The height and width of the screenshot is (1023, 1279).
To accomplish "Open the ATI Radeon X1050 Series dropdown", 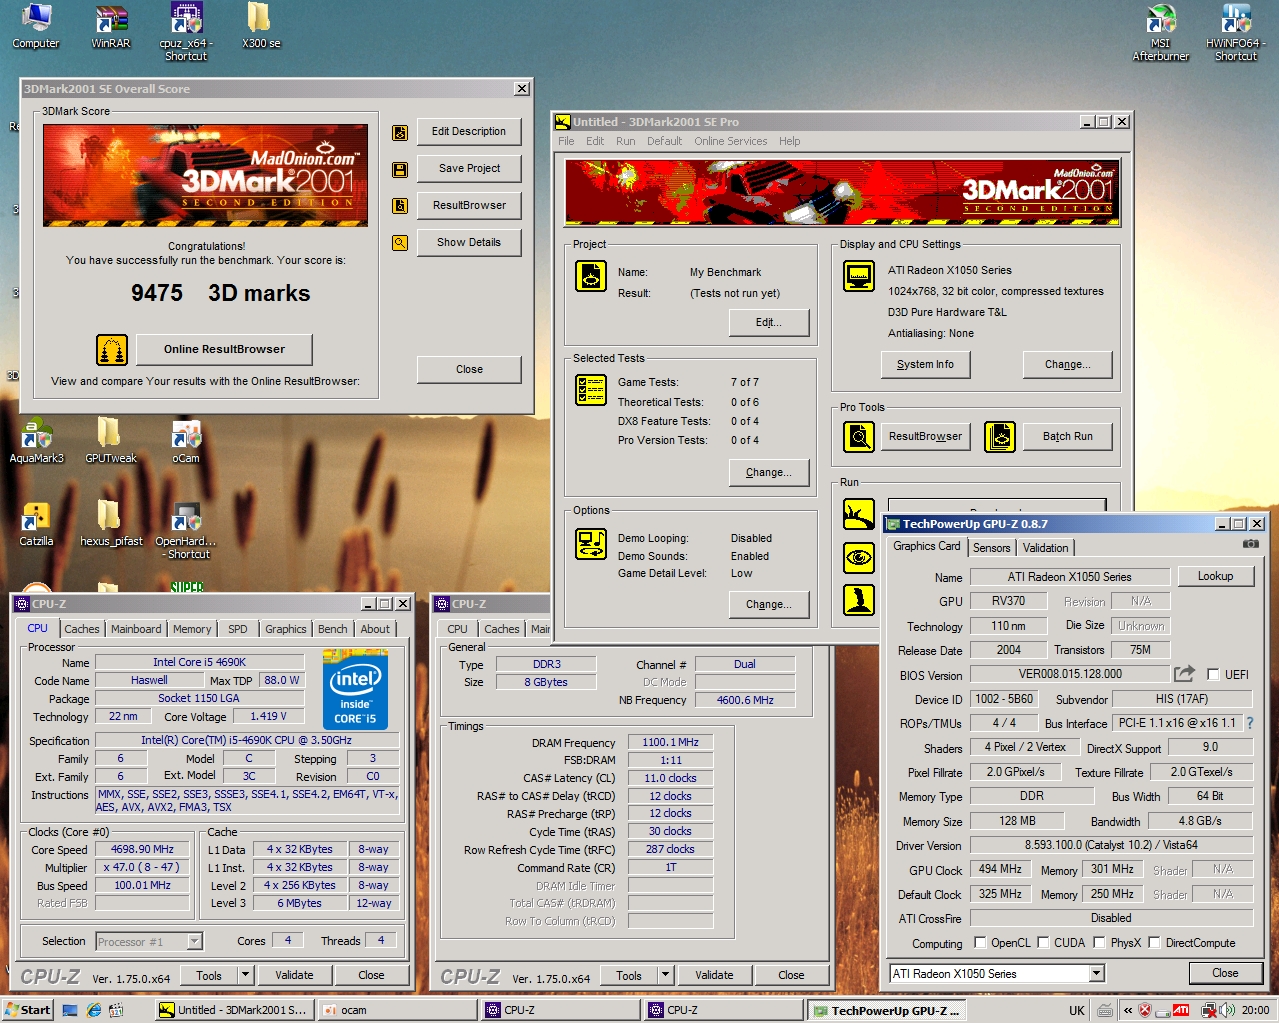I will coord(1097,973).
